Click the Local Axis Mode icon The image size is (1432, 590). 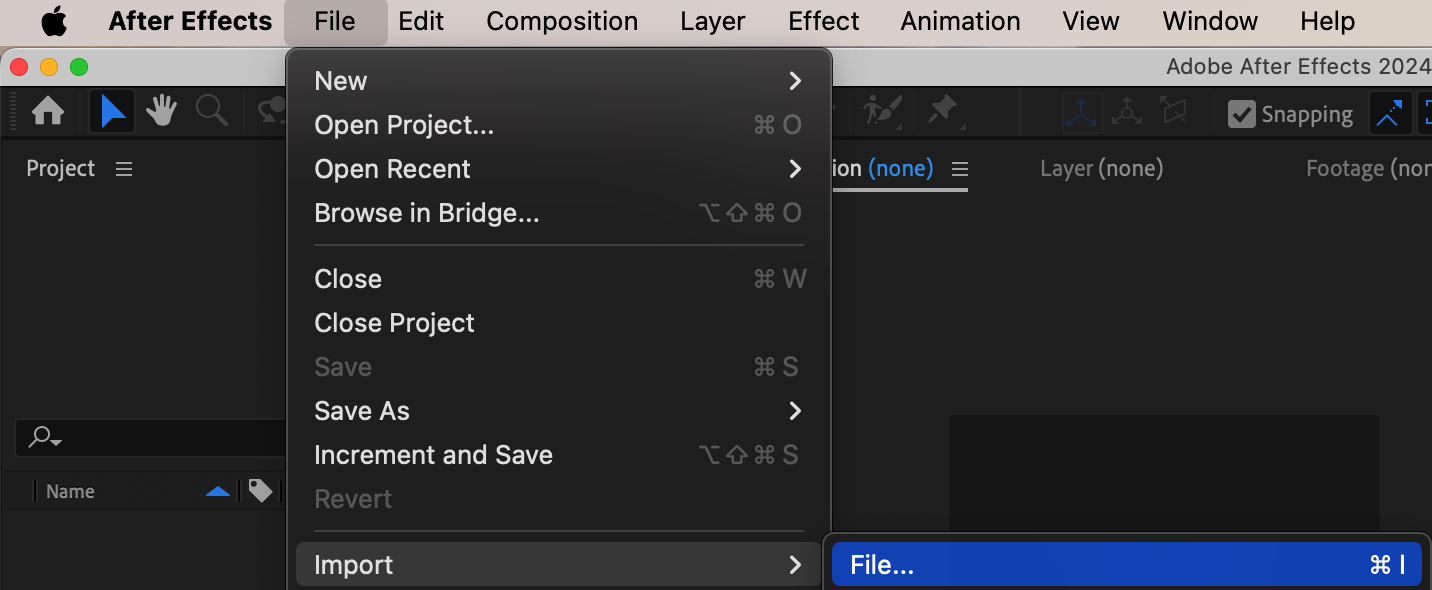coord(1082,113)
